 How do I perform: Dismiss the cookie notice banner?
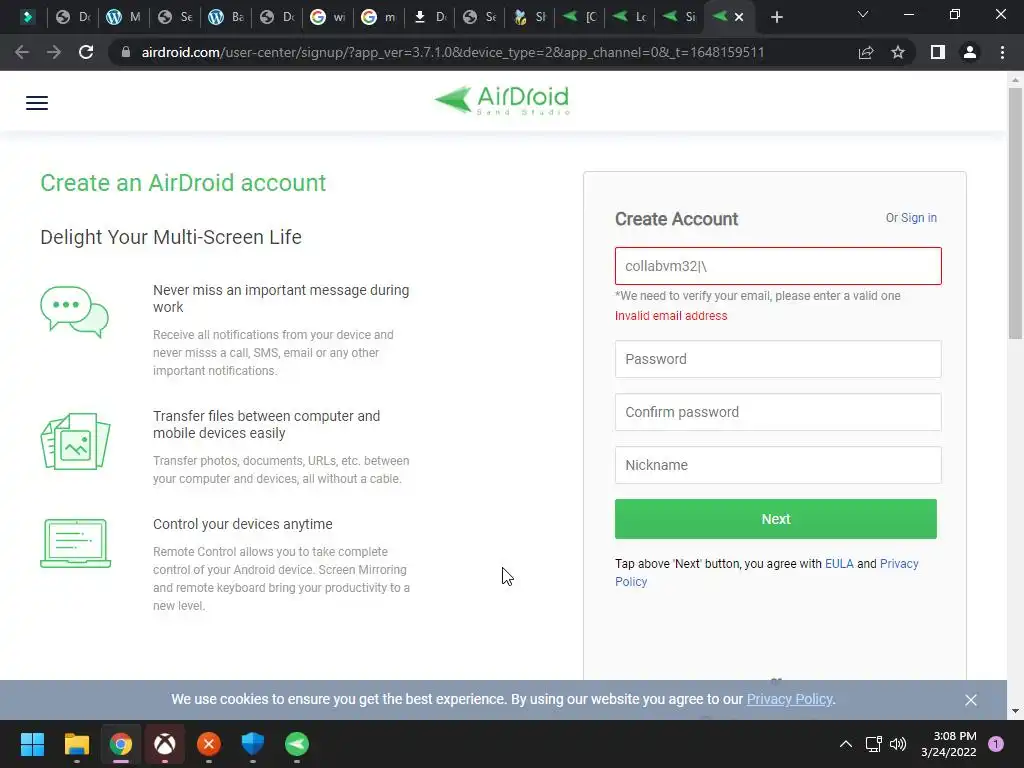click(x=971, y=700)
